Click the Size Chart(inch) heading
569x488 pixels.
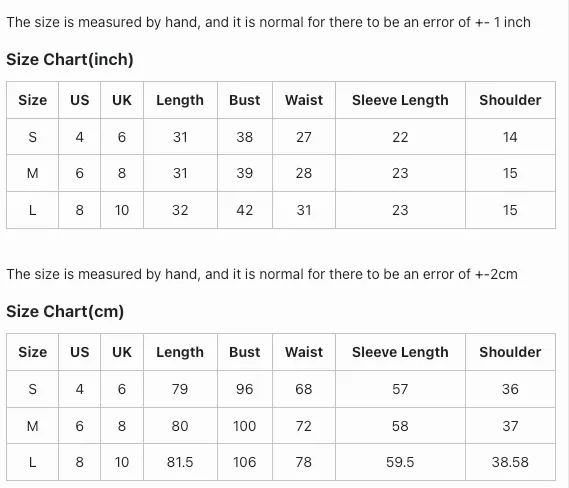point(70,59)
